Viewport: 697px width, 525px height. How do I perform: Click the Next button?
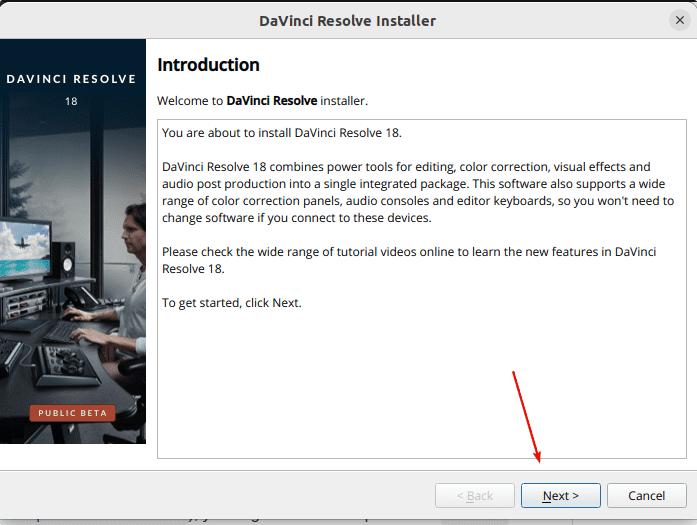point(560,495)
